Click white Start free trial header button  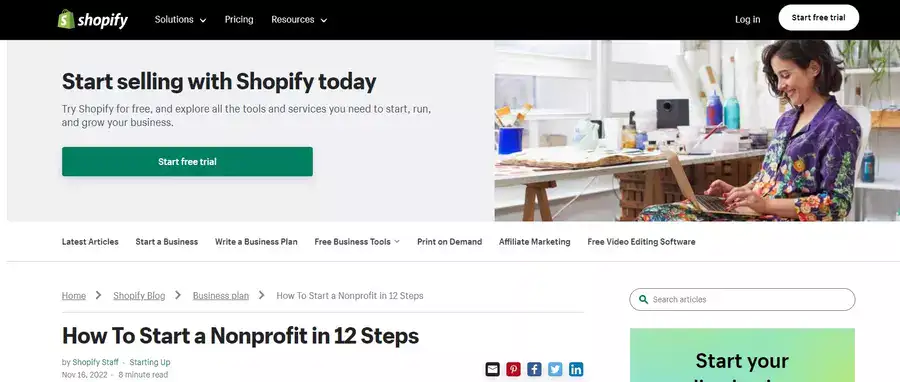click(x=818, y=18)
